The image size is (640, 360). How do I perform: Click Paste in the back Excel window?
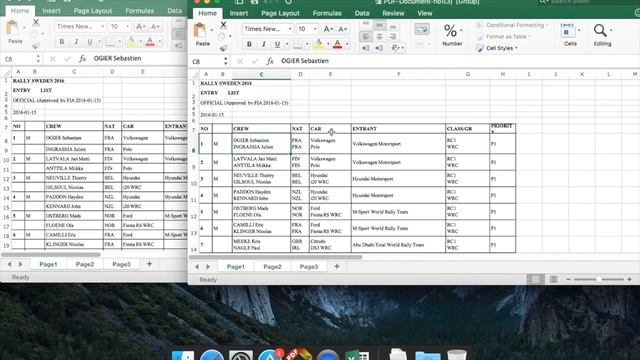tap(14, 32)
